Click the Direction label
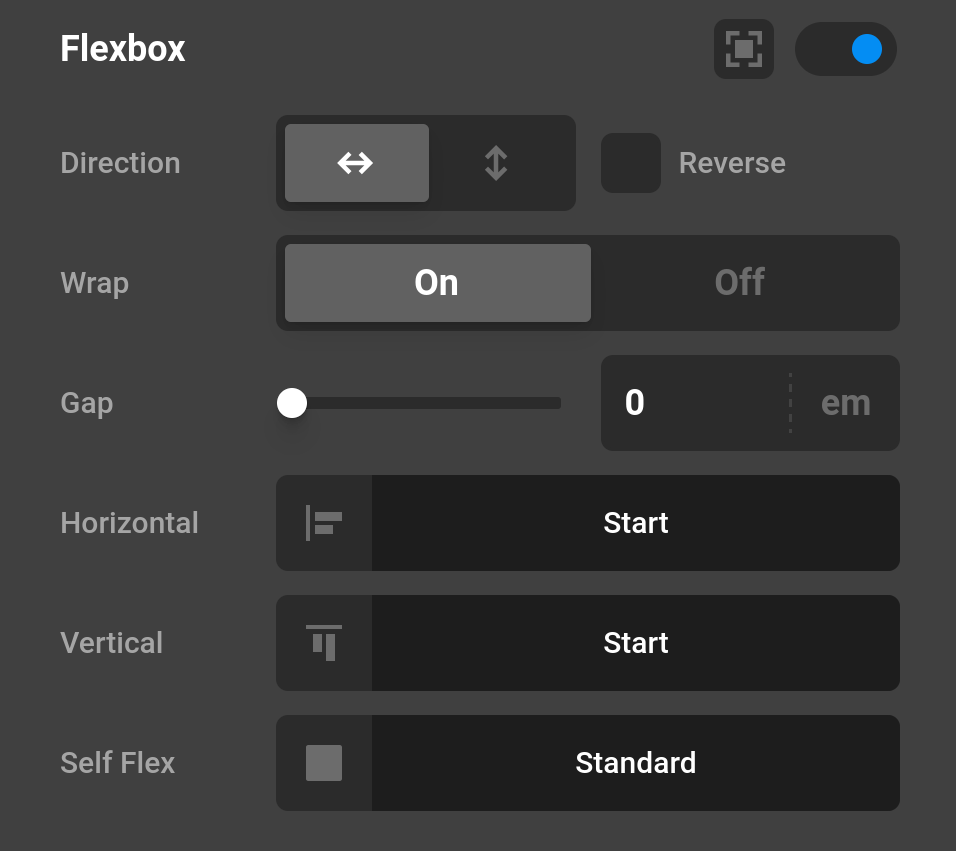The height and width of the screenshot is (851, 956). point(120,162)
